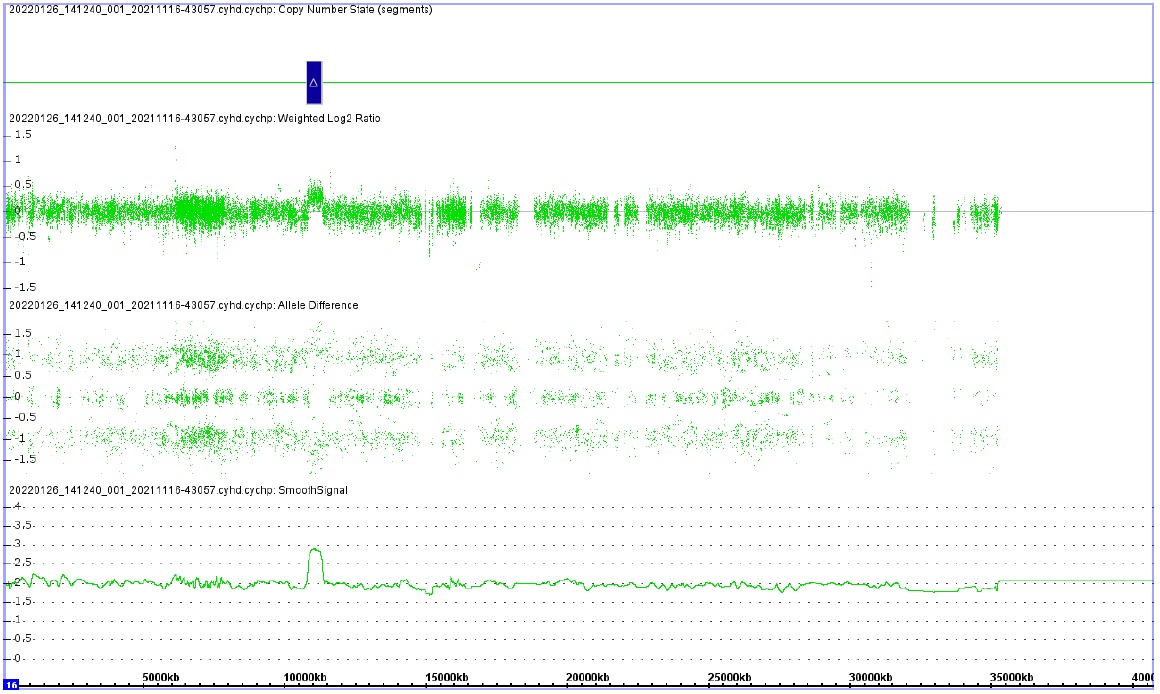Click the 30000kb tick on the ruler

click(870, 678)
